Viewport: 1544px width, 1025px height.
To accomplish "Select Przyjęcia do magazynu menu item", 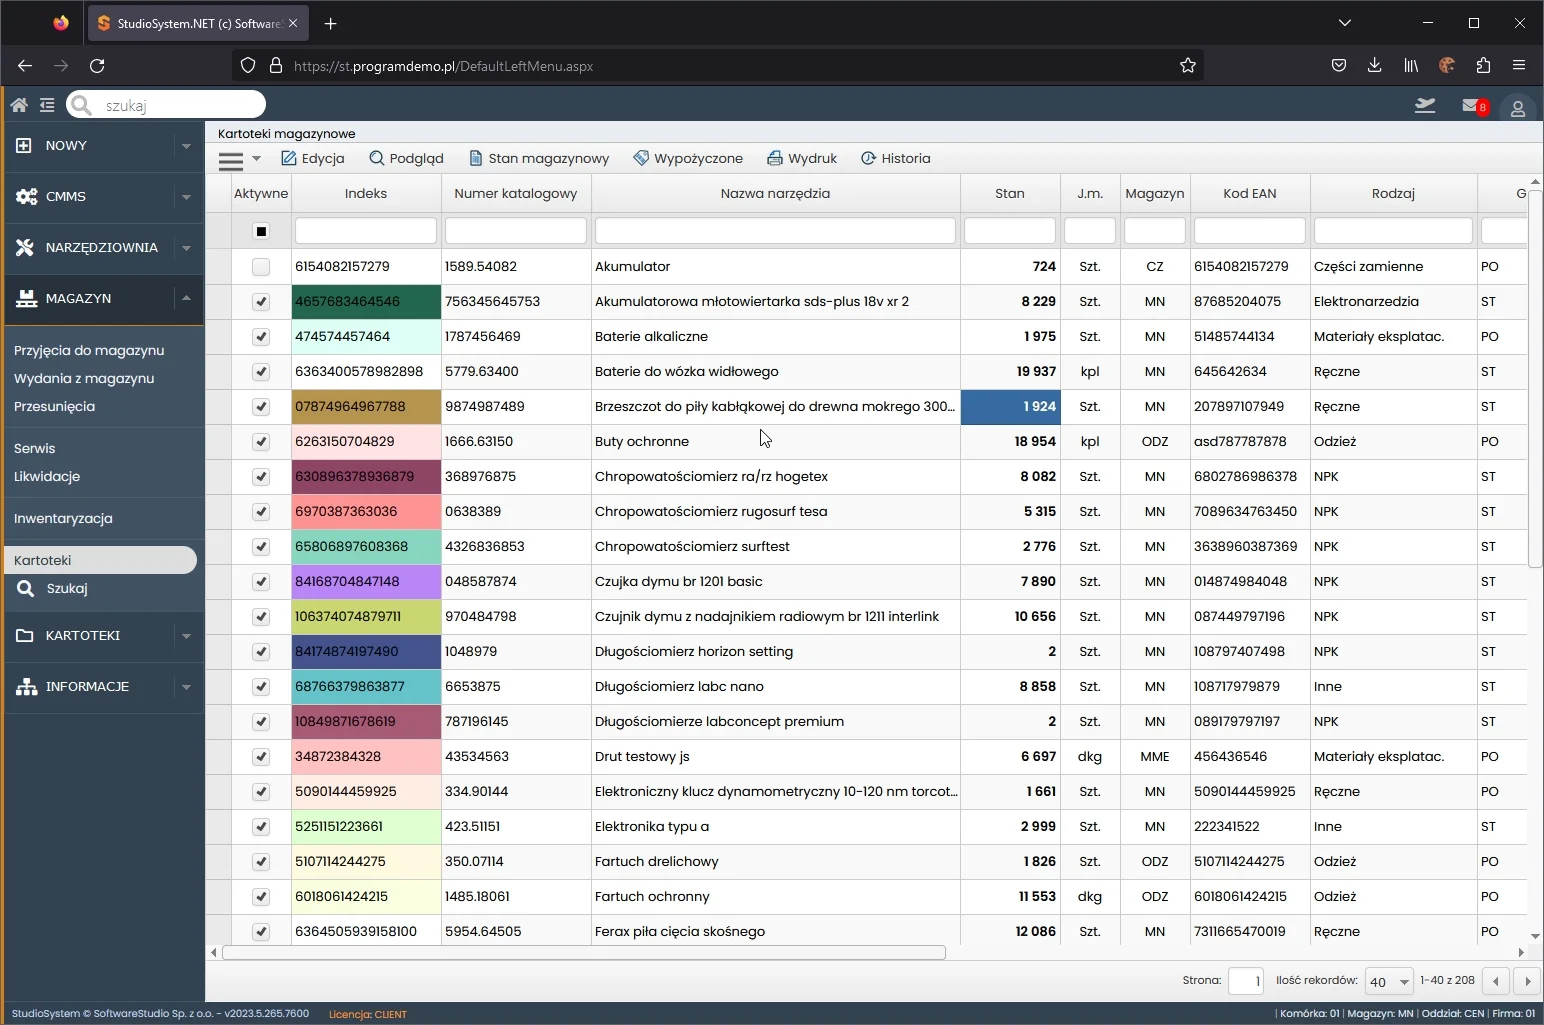I will (x=89, y=350).
